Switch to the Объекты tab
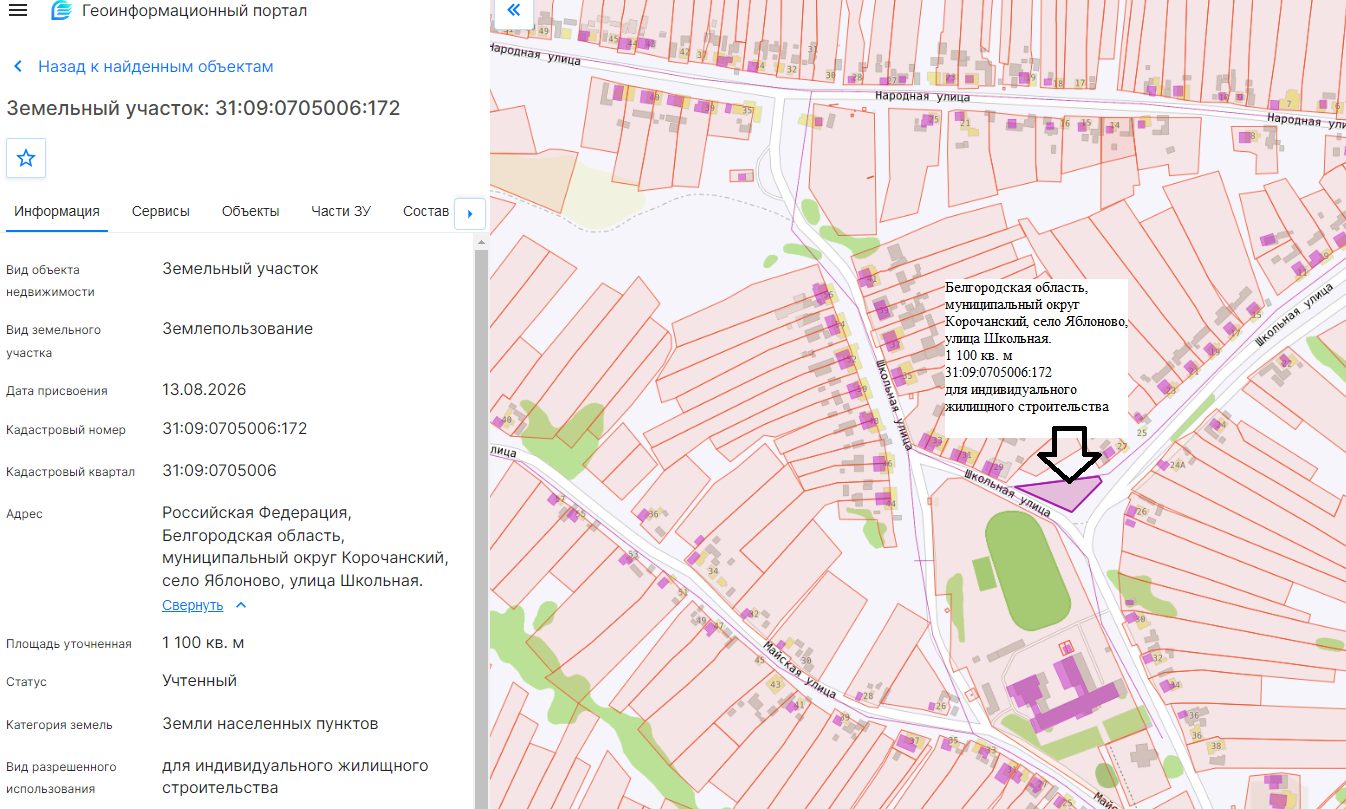The width and height of the screenshot is (1346, 809). pyautogui.click(x=250, y=211)
